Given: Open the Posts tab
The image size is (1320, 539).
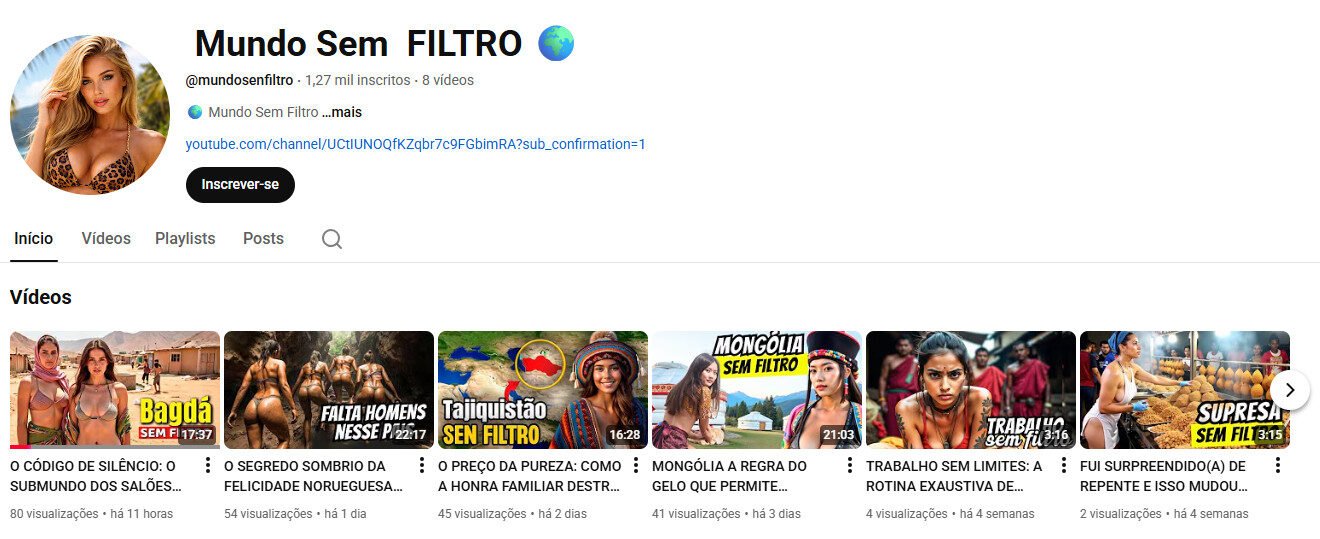Looking at the screenshot, I should click(263, 238).
